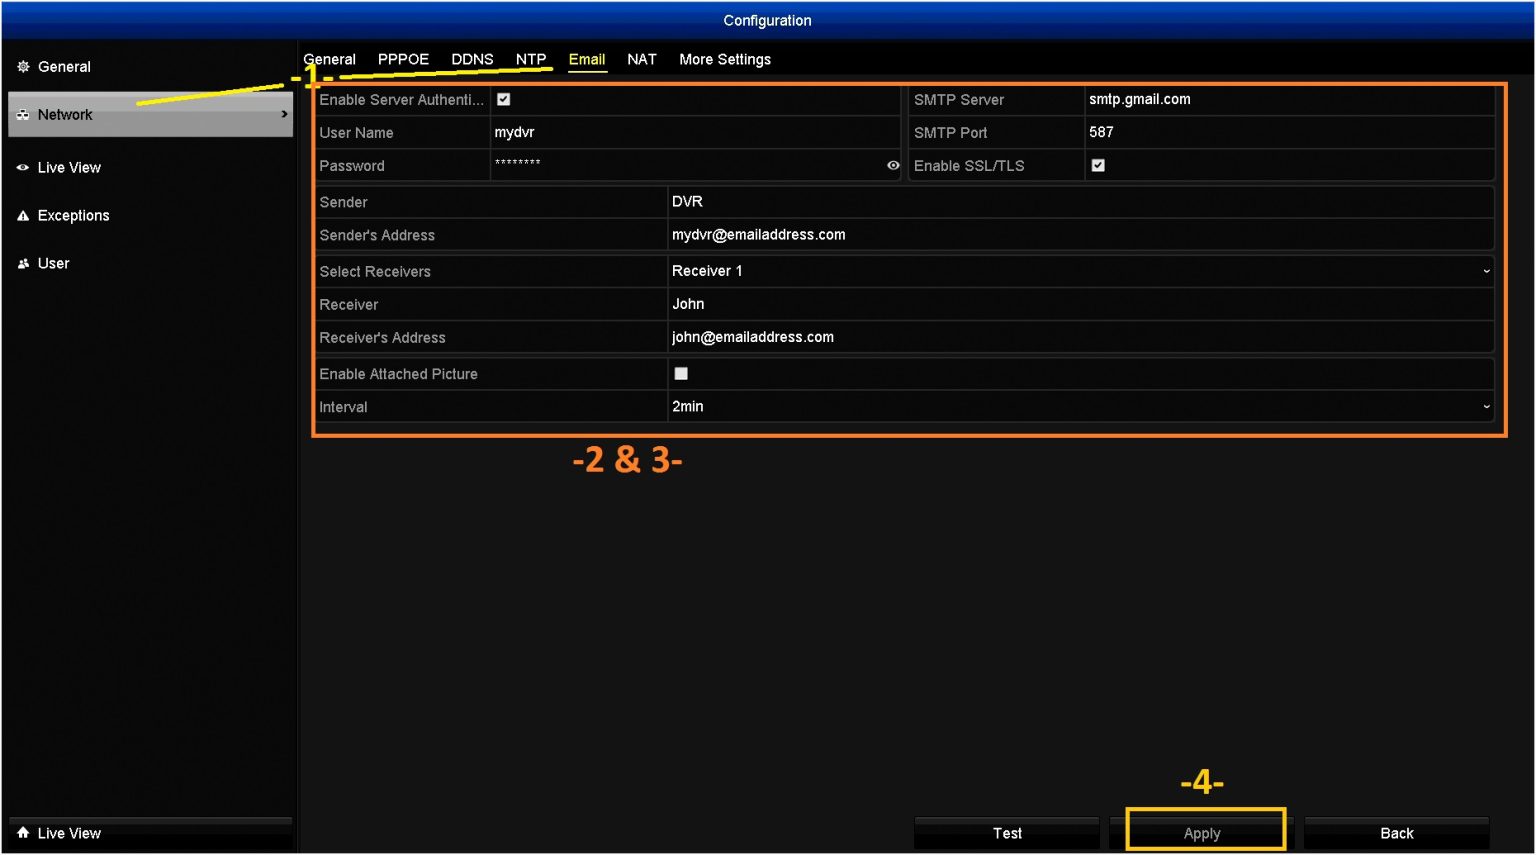
Task: Return to Live View via home icon
Action: click(22, 832)
